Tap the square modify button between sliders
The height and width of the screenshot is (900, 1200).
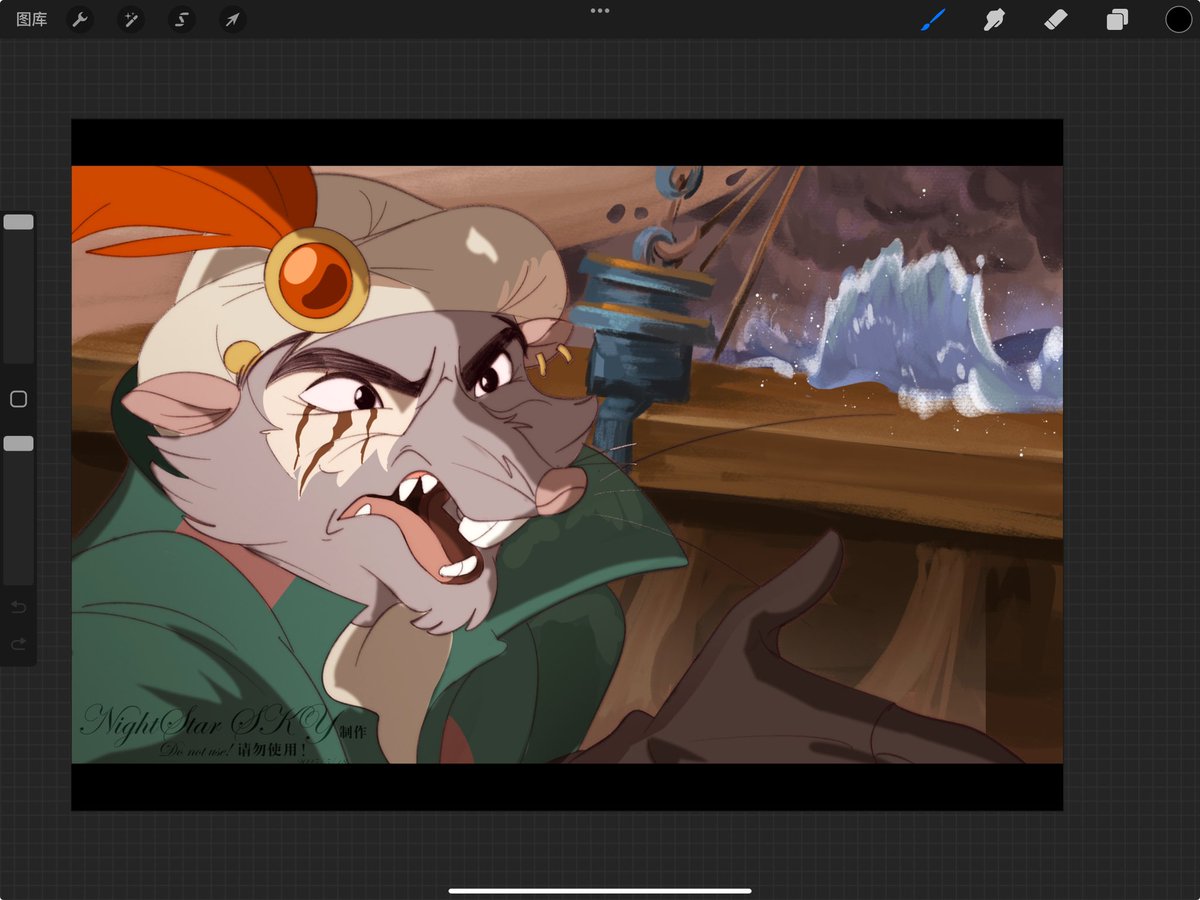tap(16, 398)
